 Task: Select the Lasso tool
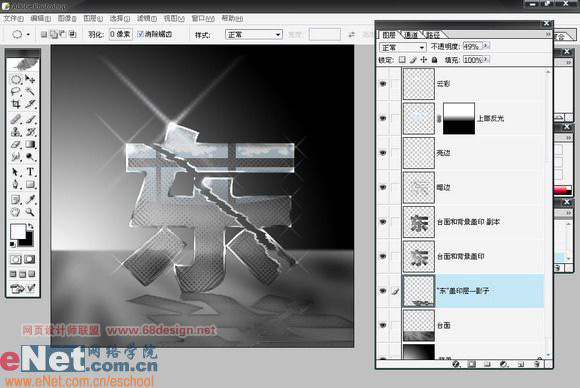click(x=16, y=91)
